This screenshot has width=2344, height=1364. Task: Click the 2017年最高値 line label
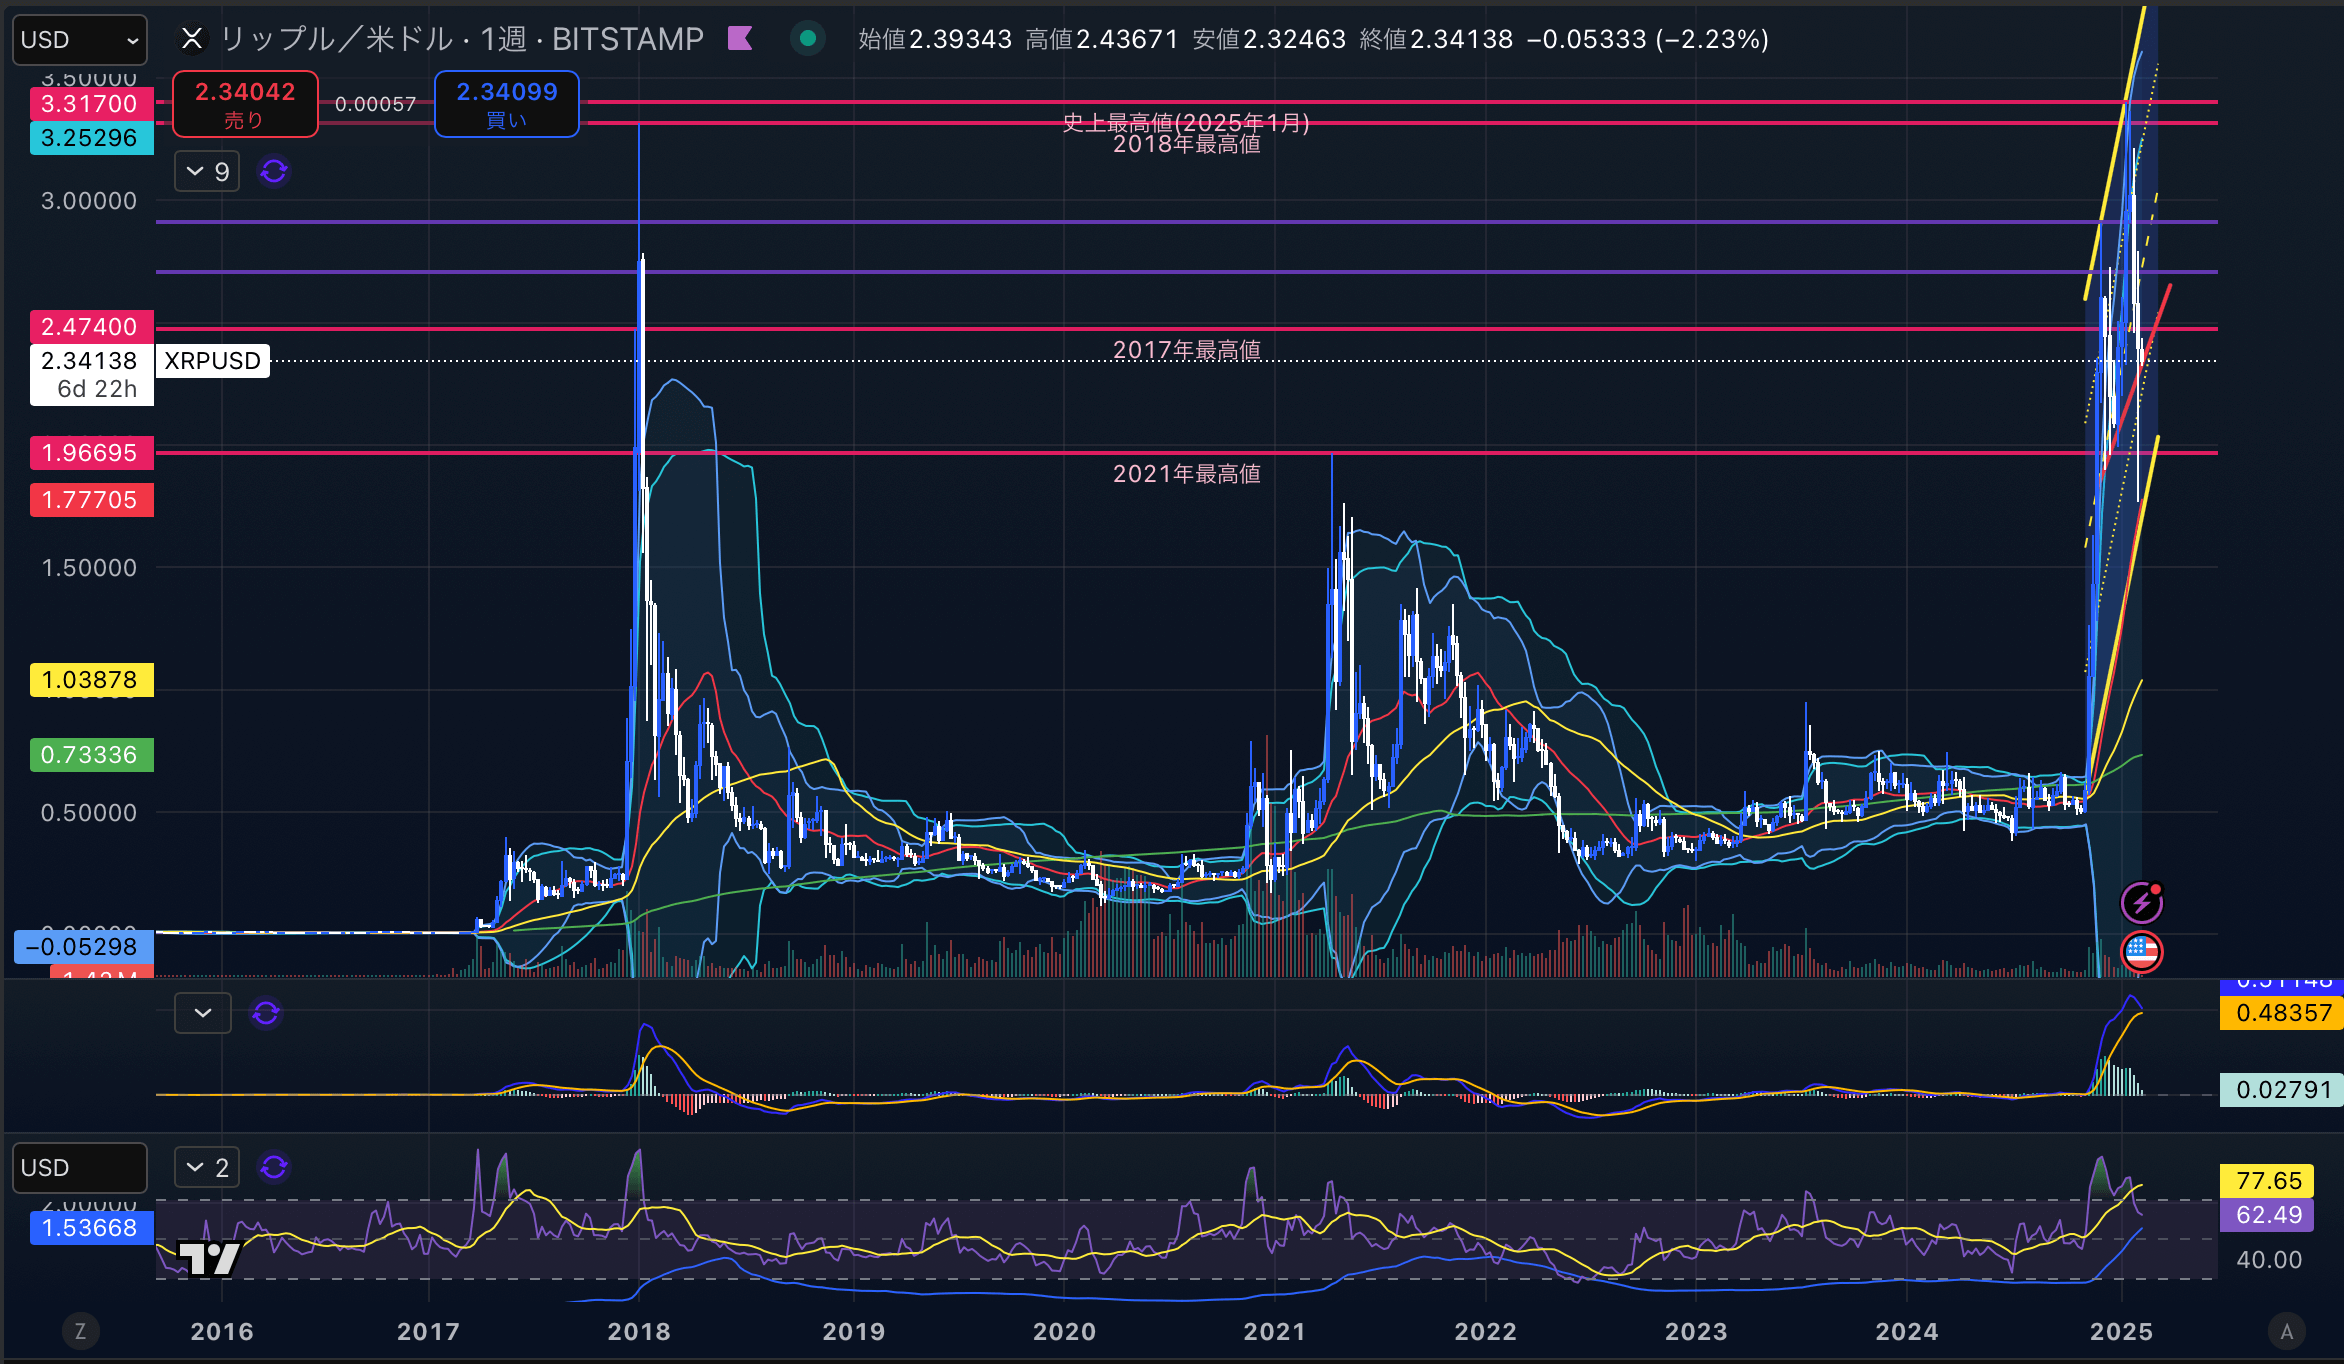click(x=1187, y=350)
